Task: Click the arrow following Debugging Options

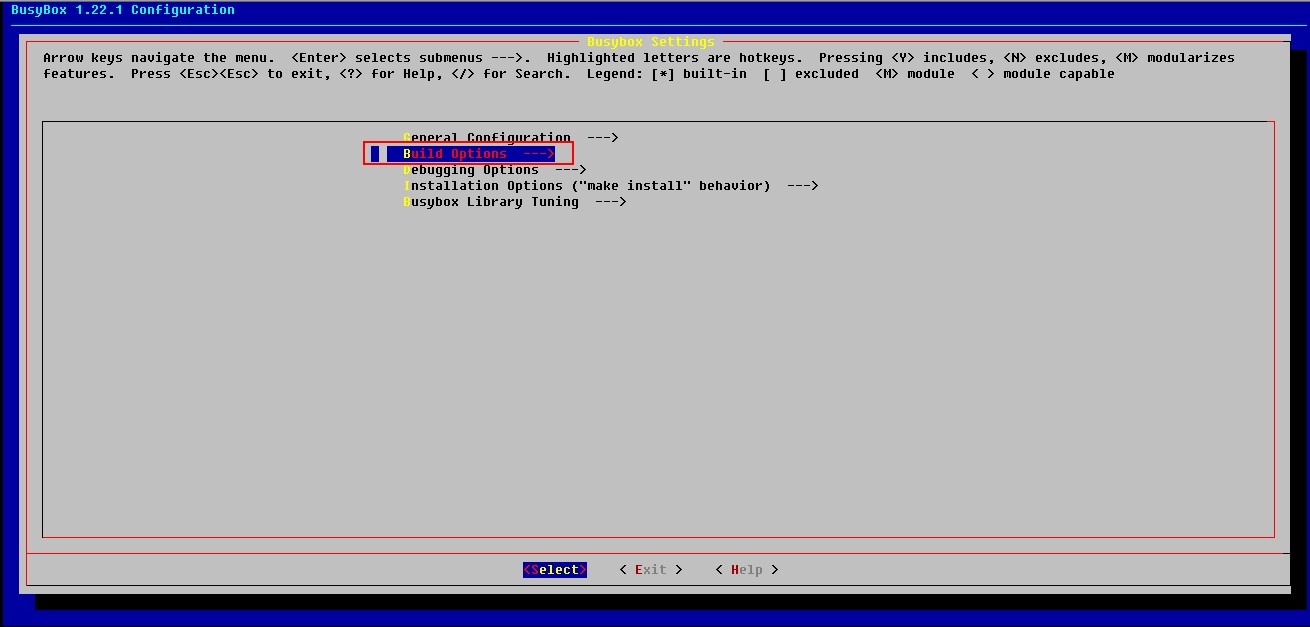Action: [x=570, y=170]
